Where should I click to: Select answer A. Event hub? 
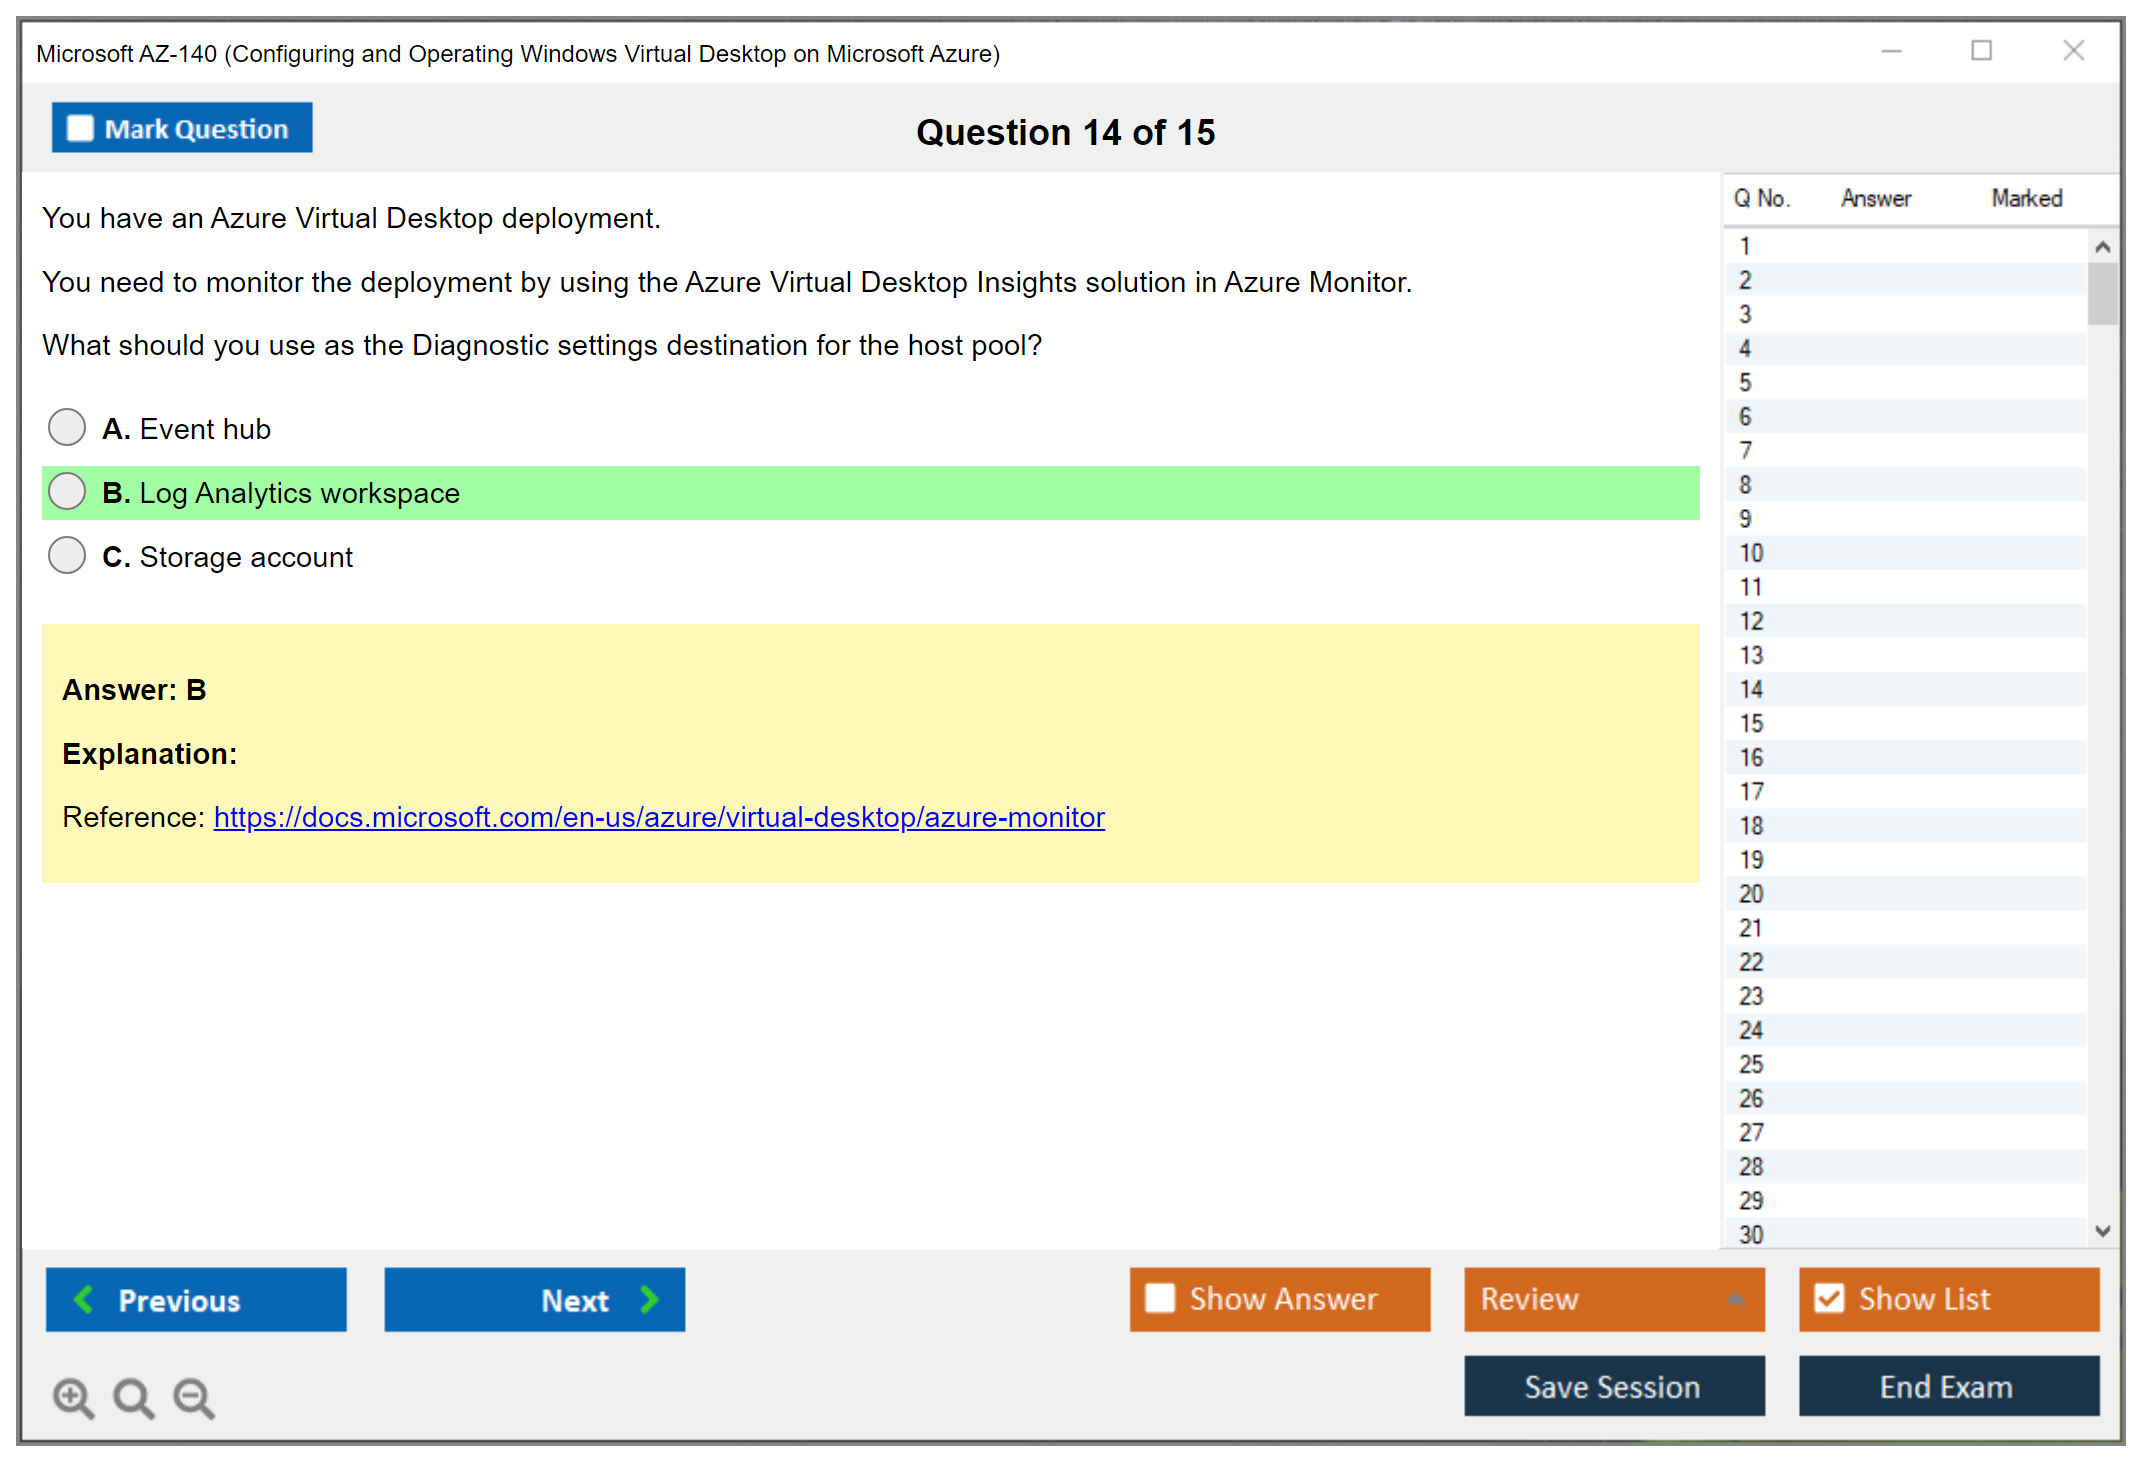click(67, 427)
